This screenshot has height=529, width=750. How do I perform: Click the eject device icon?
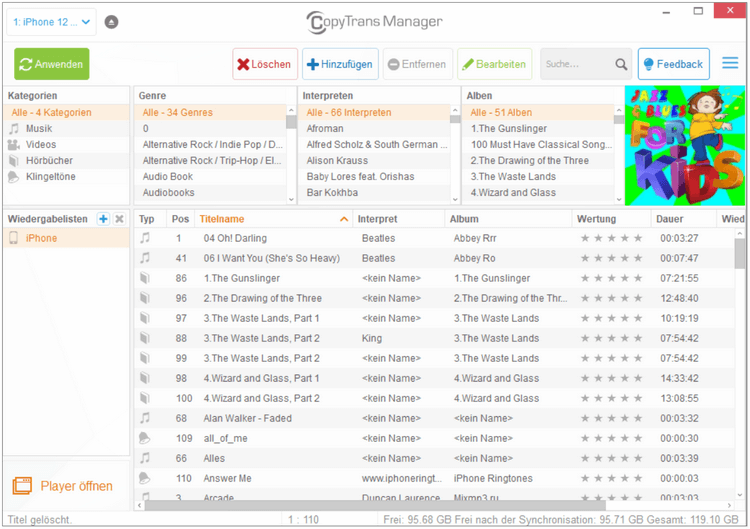coord(111,22)
